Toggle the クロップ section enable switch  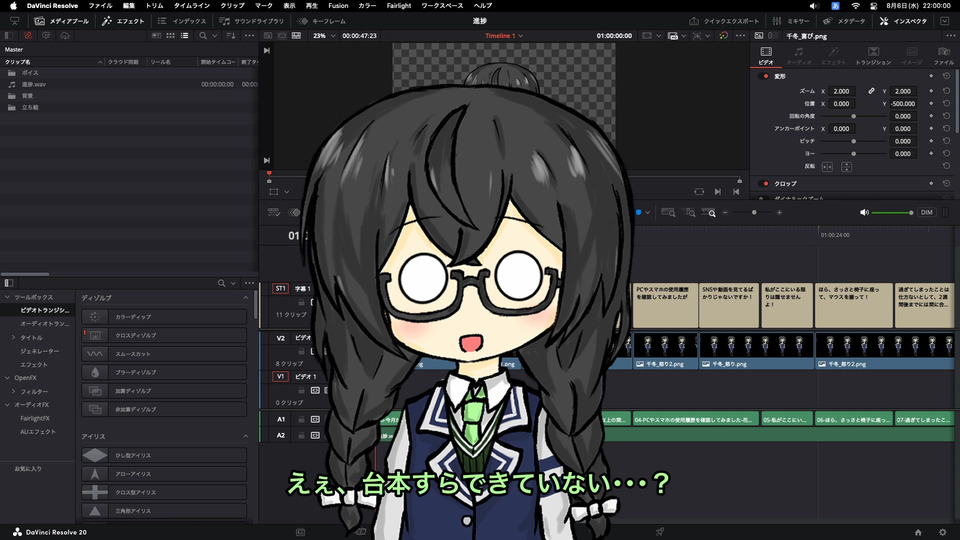[765, 184]
